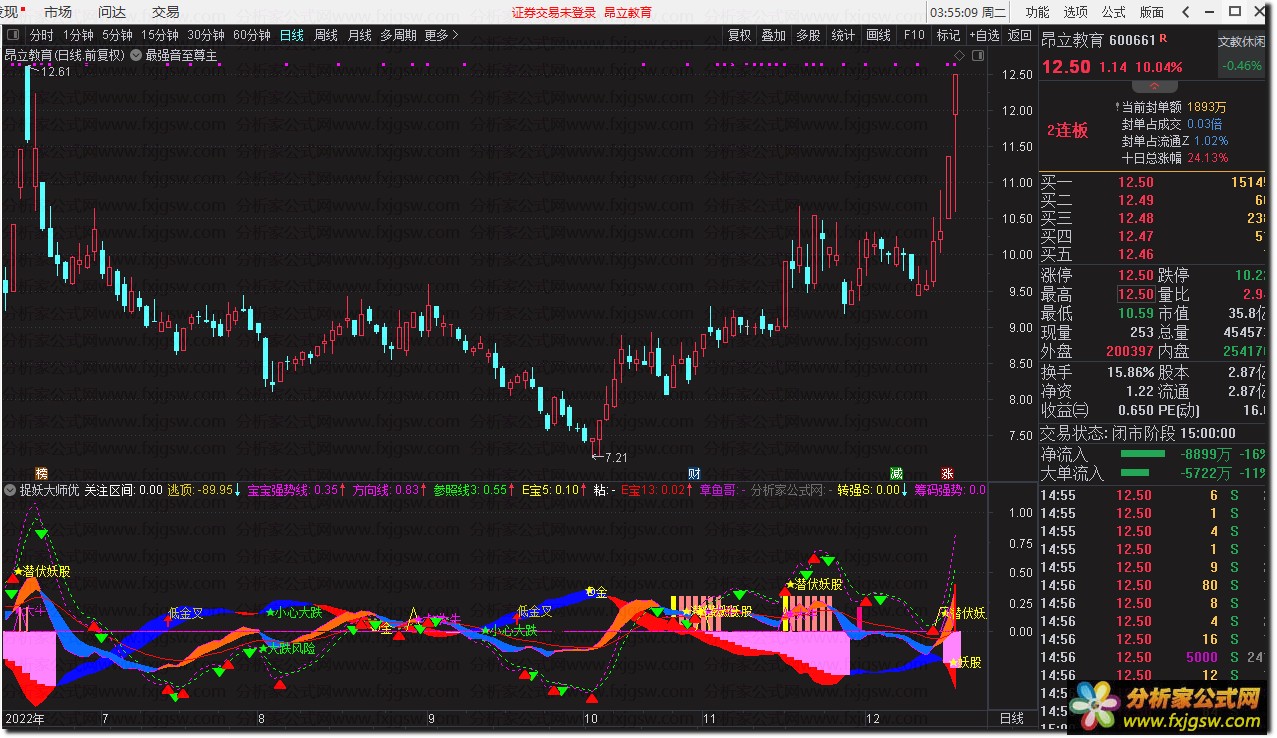
Task: Click the 画线 drawing tools button
Action: click(x=878, y=35)
